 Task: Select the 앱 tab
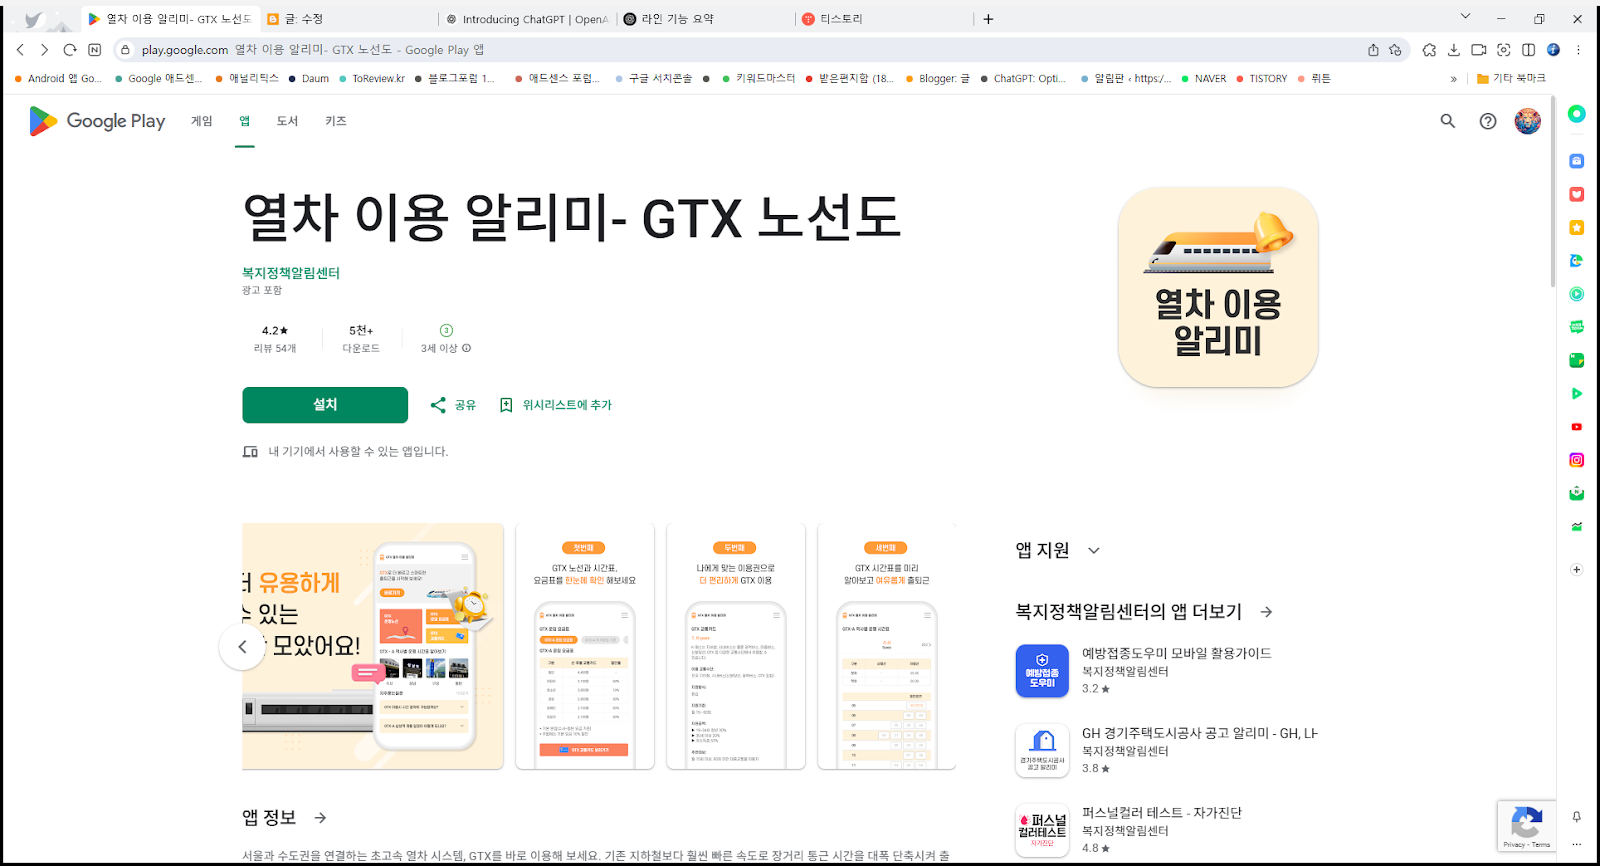pyautogui.click(x=245, y=121)
